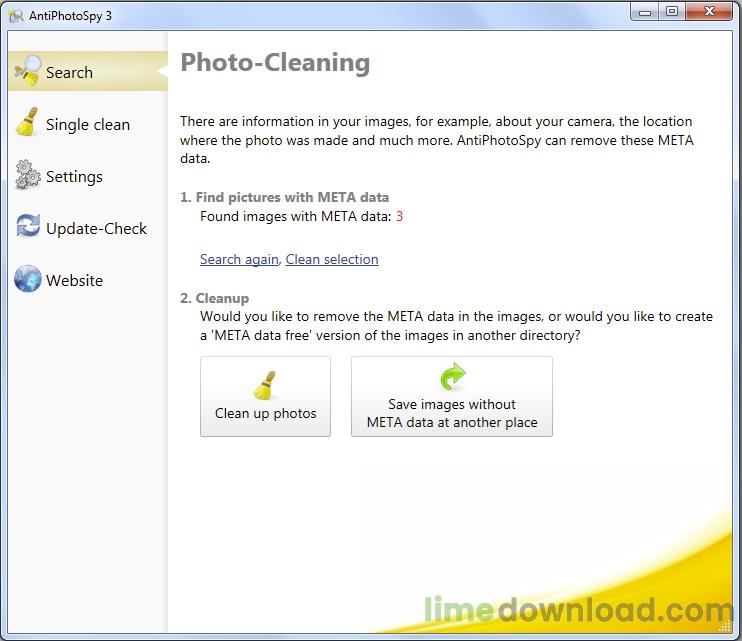Click the green arrow icon on Save images button
Image resolution: width=742 pixels, height=641 pixels.
(453, 377)
